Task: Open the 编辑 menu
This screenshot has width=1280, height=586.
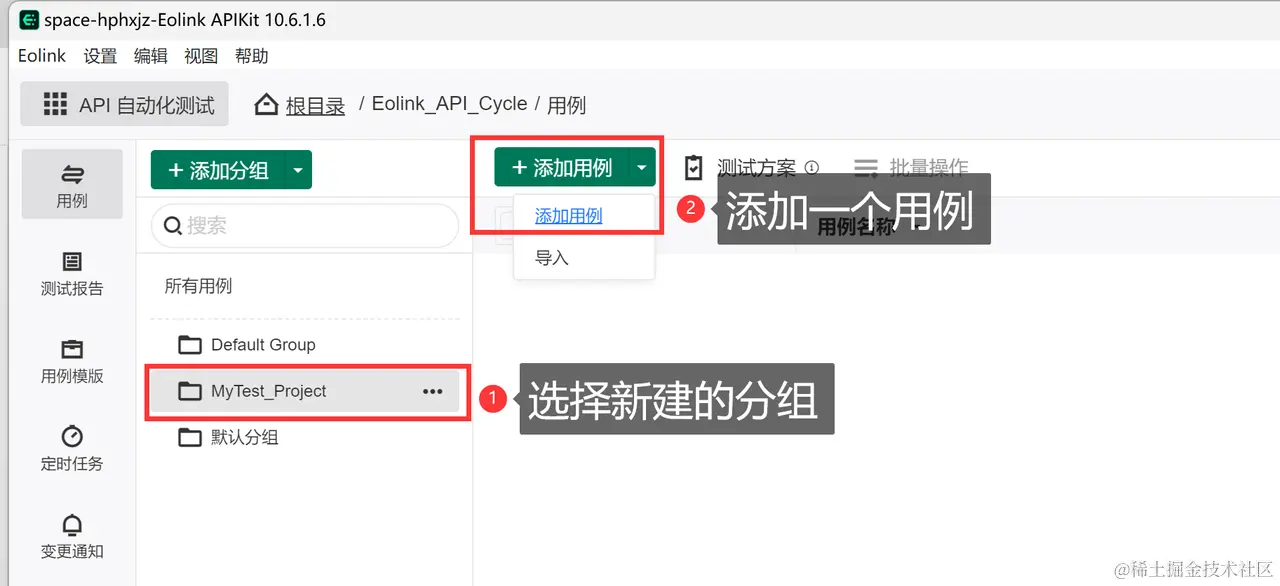Action: 150,56
